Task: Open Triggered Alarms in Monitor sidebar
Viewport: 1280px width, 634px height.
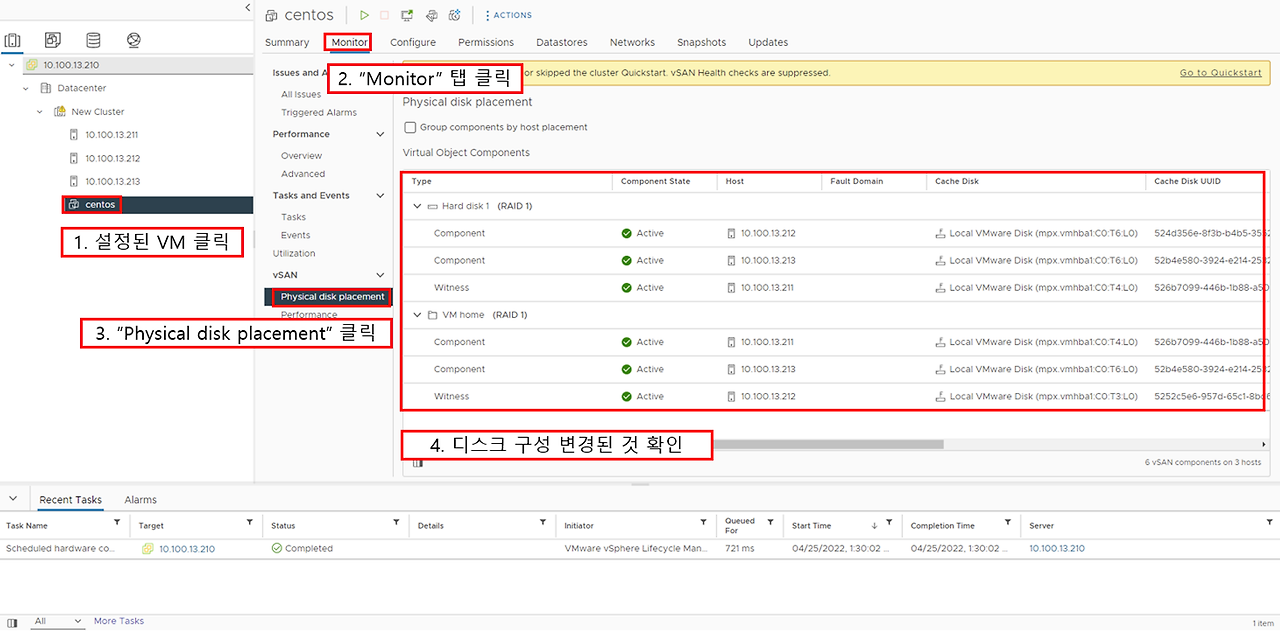Action: point(319,113)
